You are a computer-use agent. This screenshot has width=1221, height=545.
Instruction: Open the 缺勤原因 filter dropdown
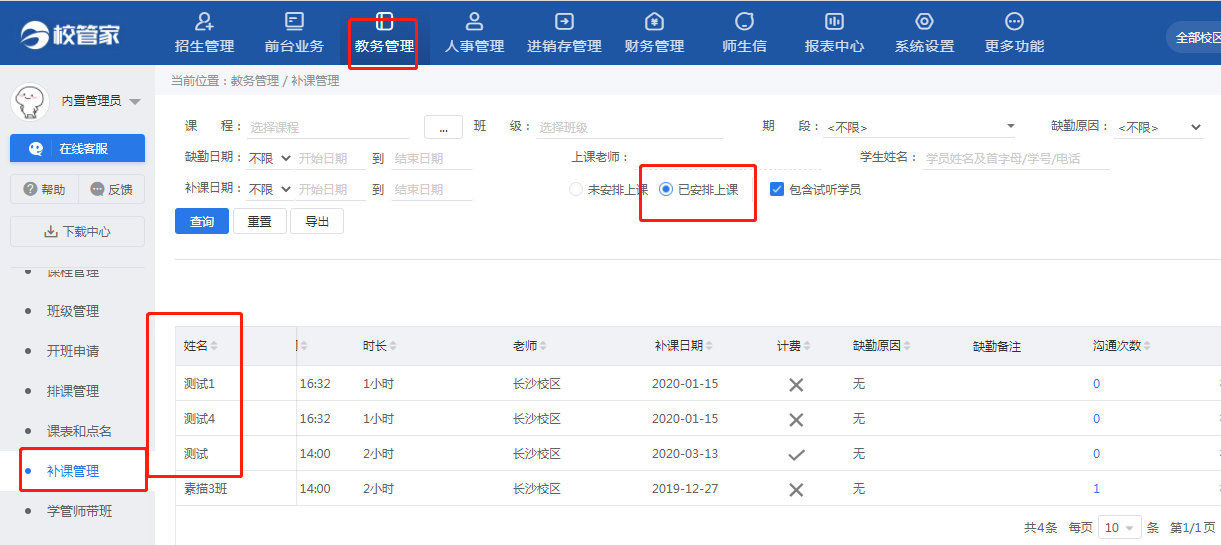(1159, 127)
